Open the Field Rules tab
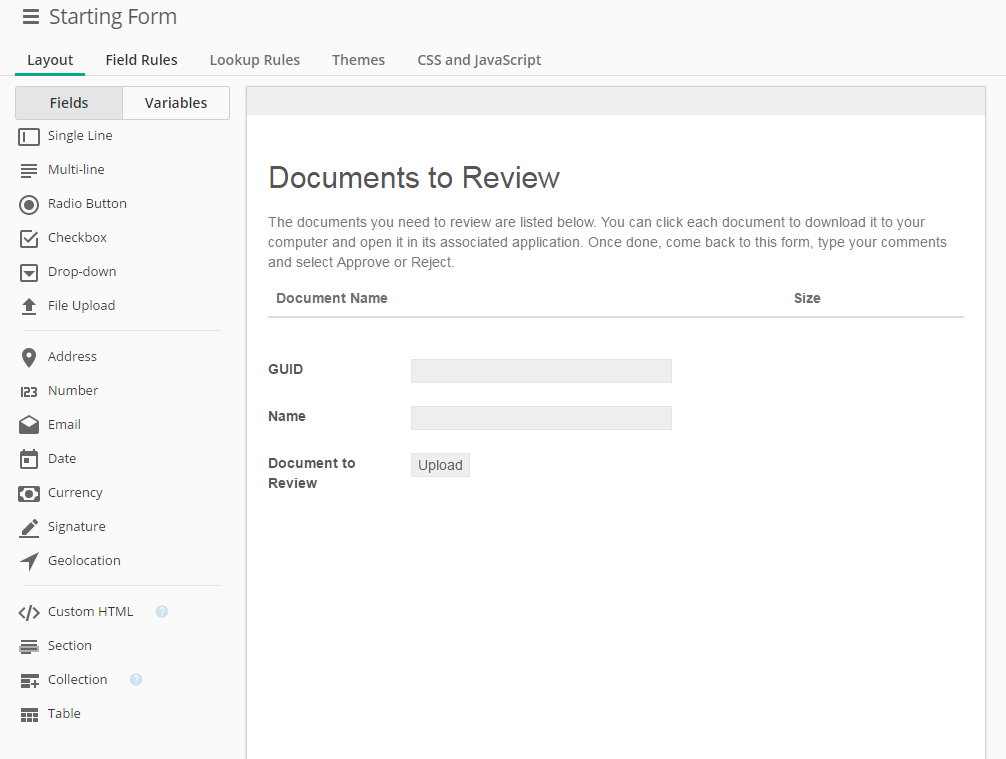This screenshot has width=1006, height=759. point(141,60)
